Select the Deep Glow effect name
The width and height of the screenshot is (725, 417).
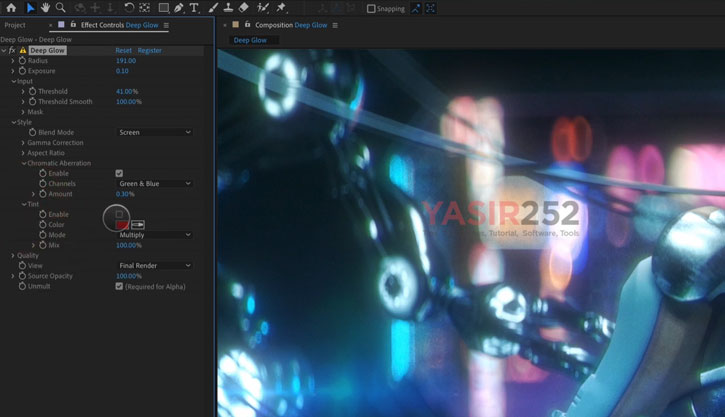[47, 50]
